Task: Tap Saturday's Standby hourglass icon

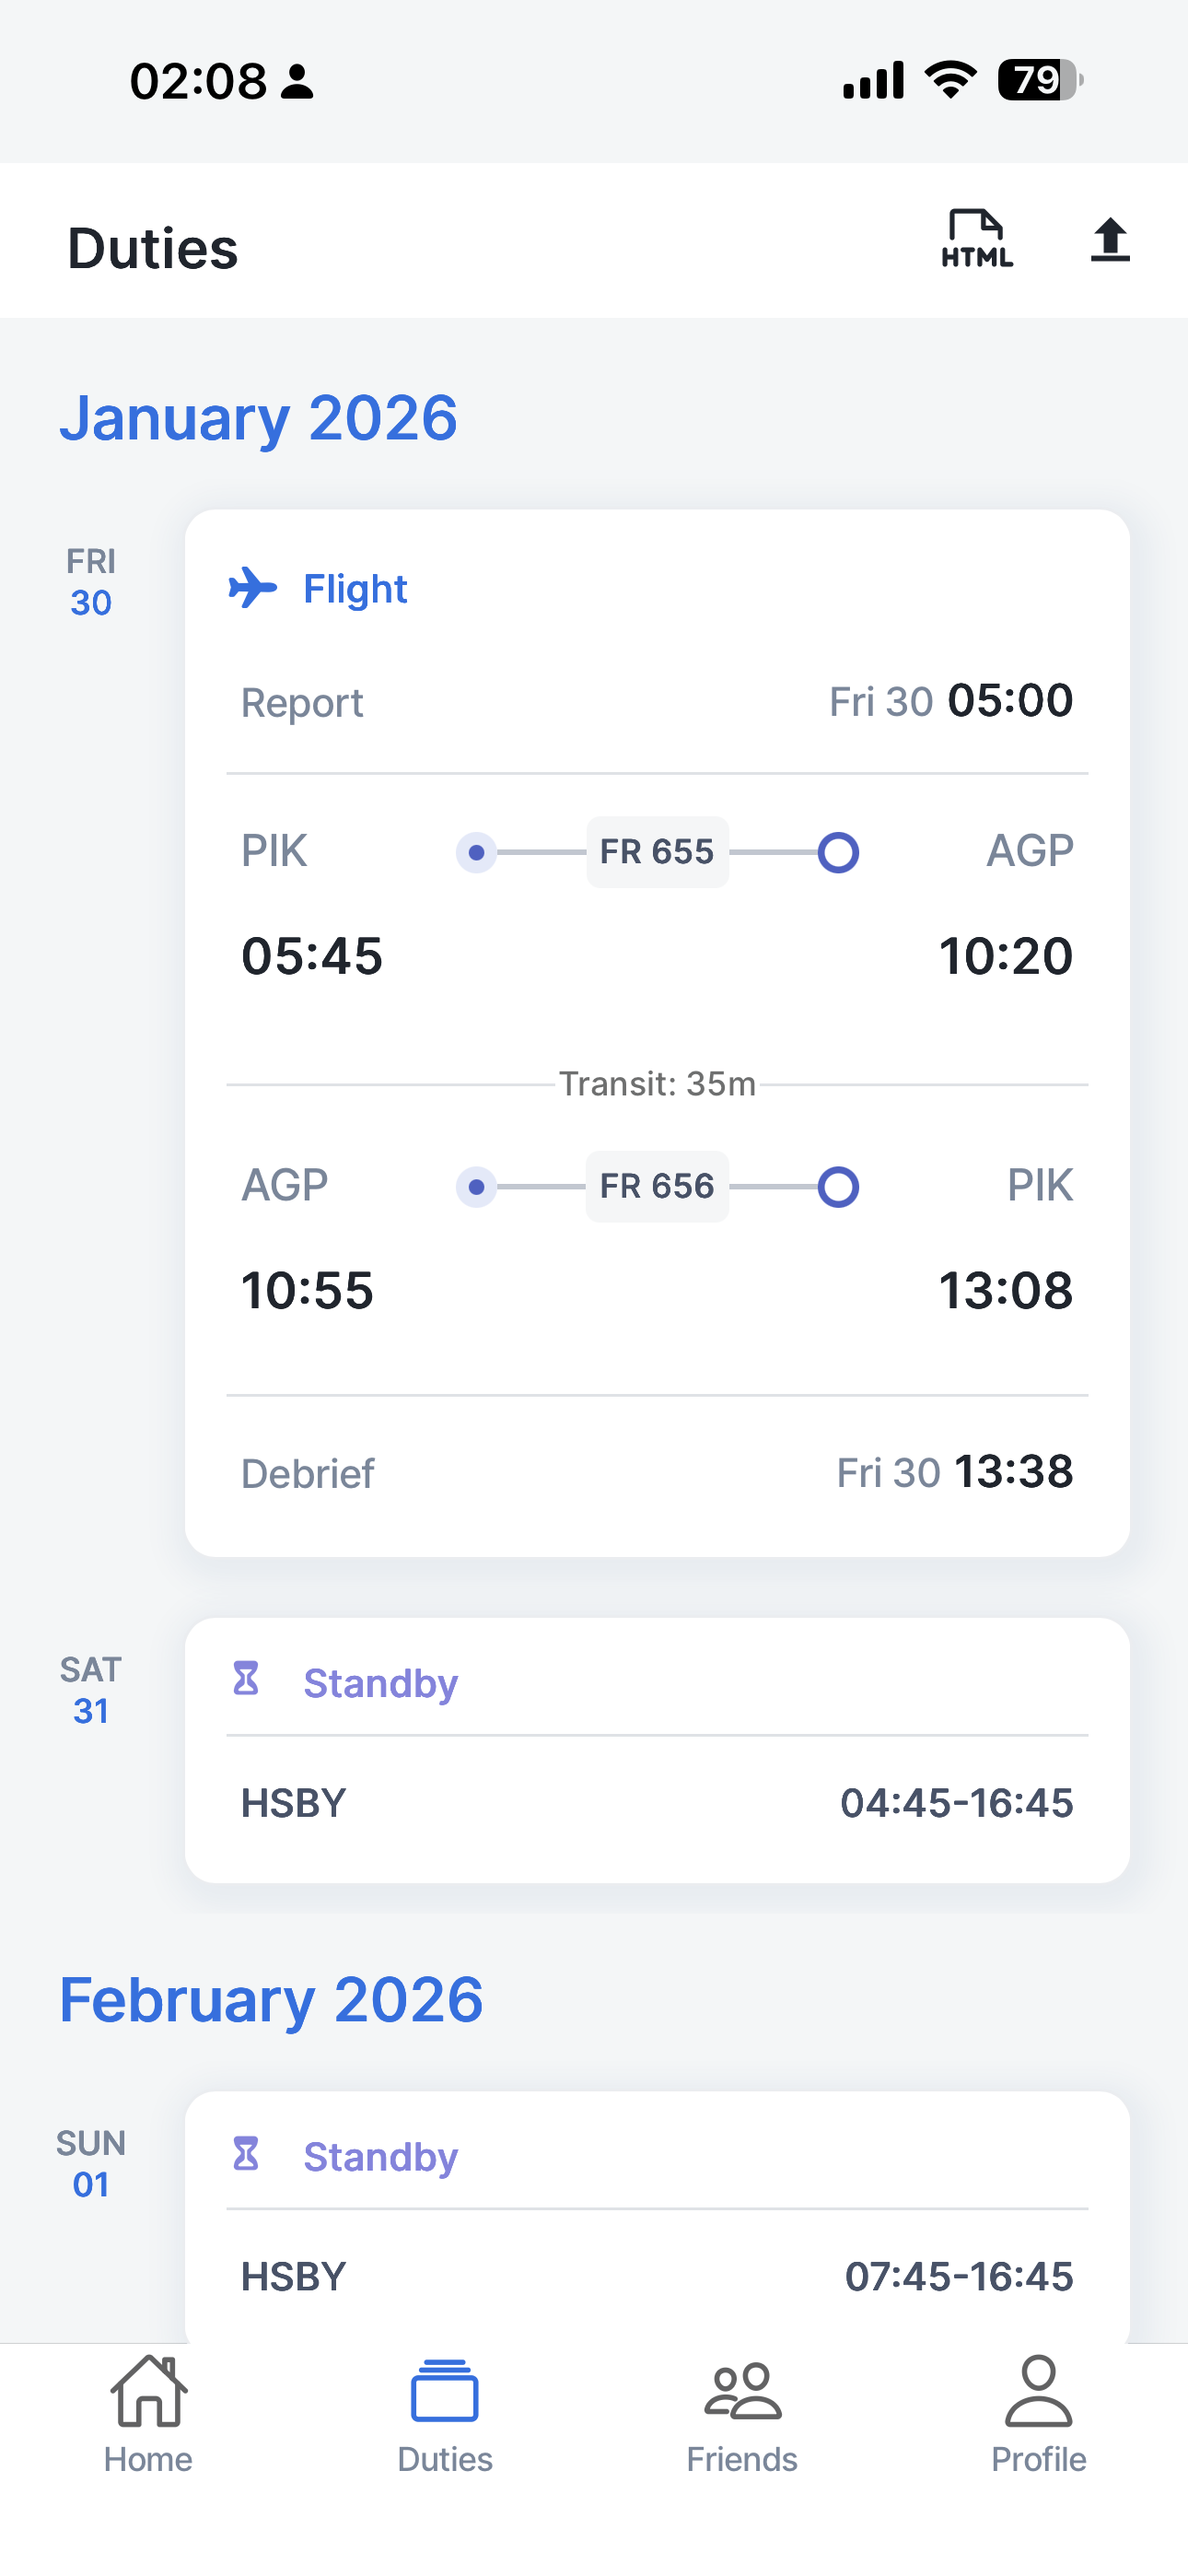Action: click(x=246, y=1679)
